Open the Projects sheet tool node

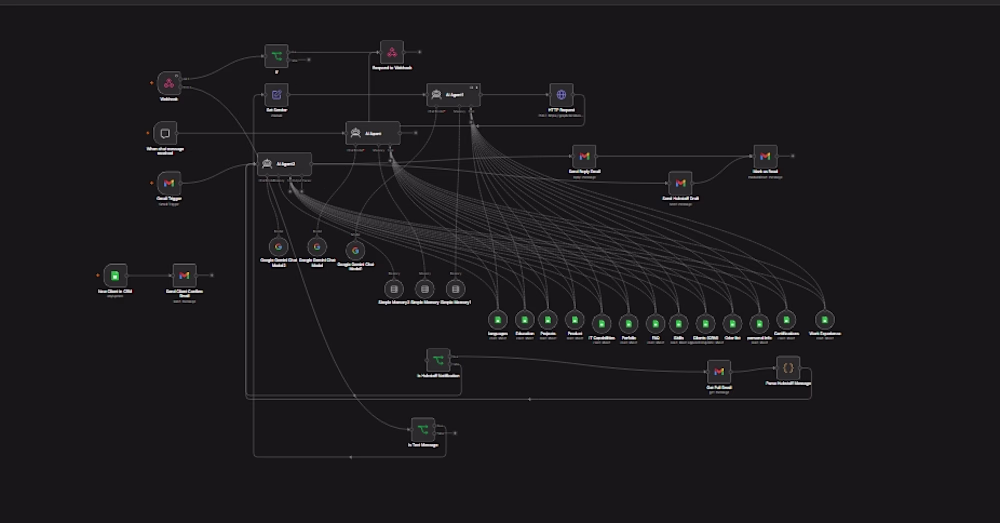(x=548, y=320)
